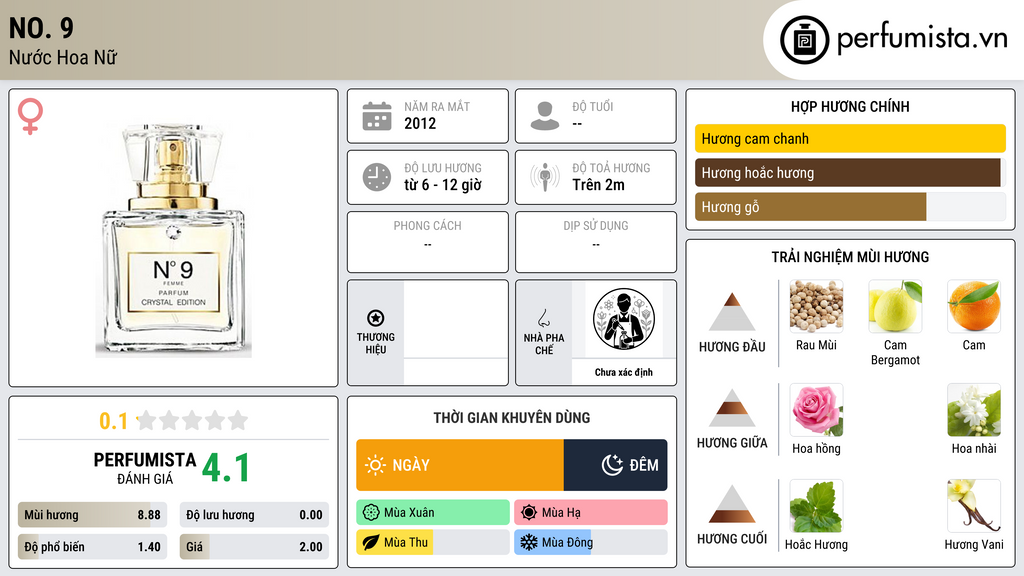Click the sillage icon beside Độ toả hương
Screen dimensions: 1024x576
tap(545, 177)
